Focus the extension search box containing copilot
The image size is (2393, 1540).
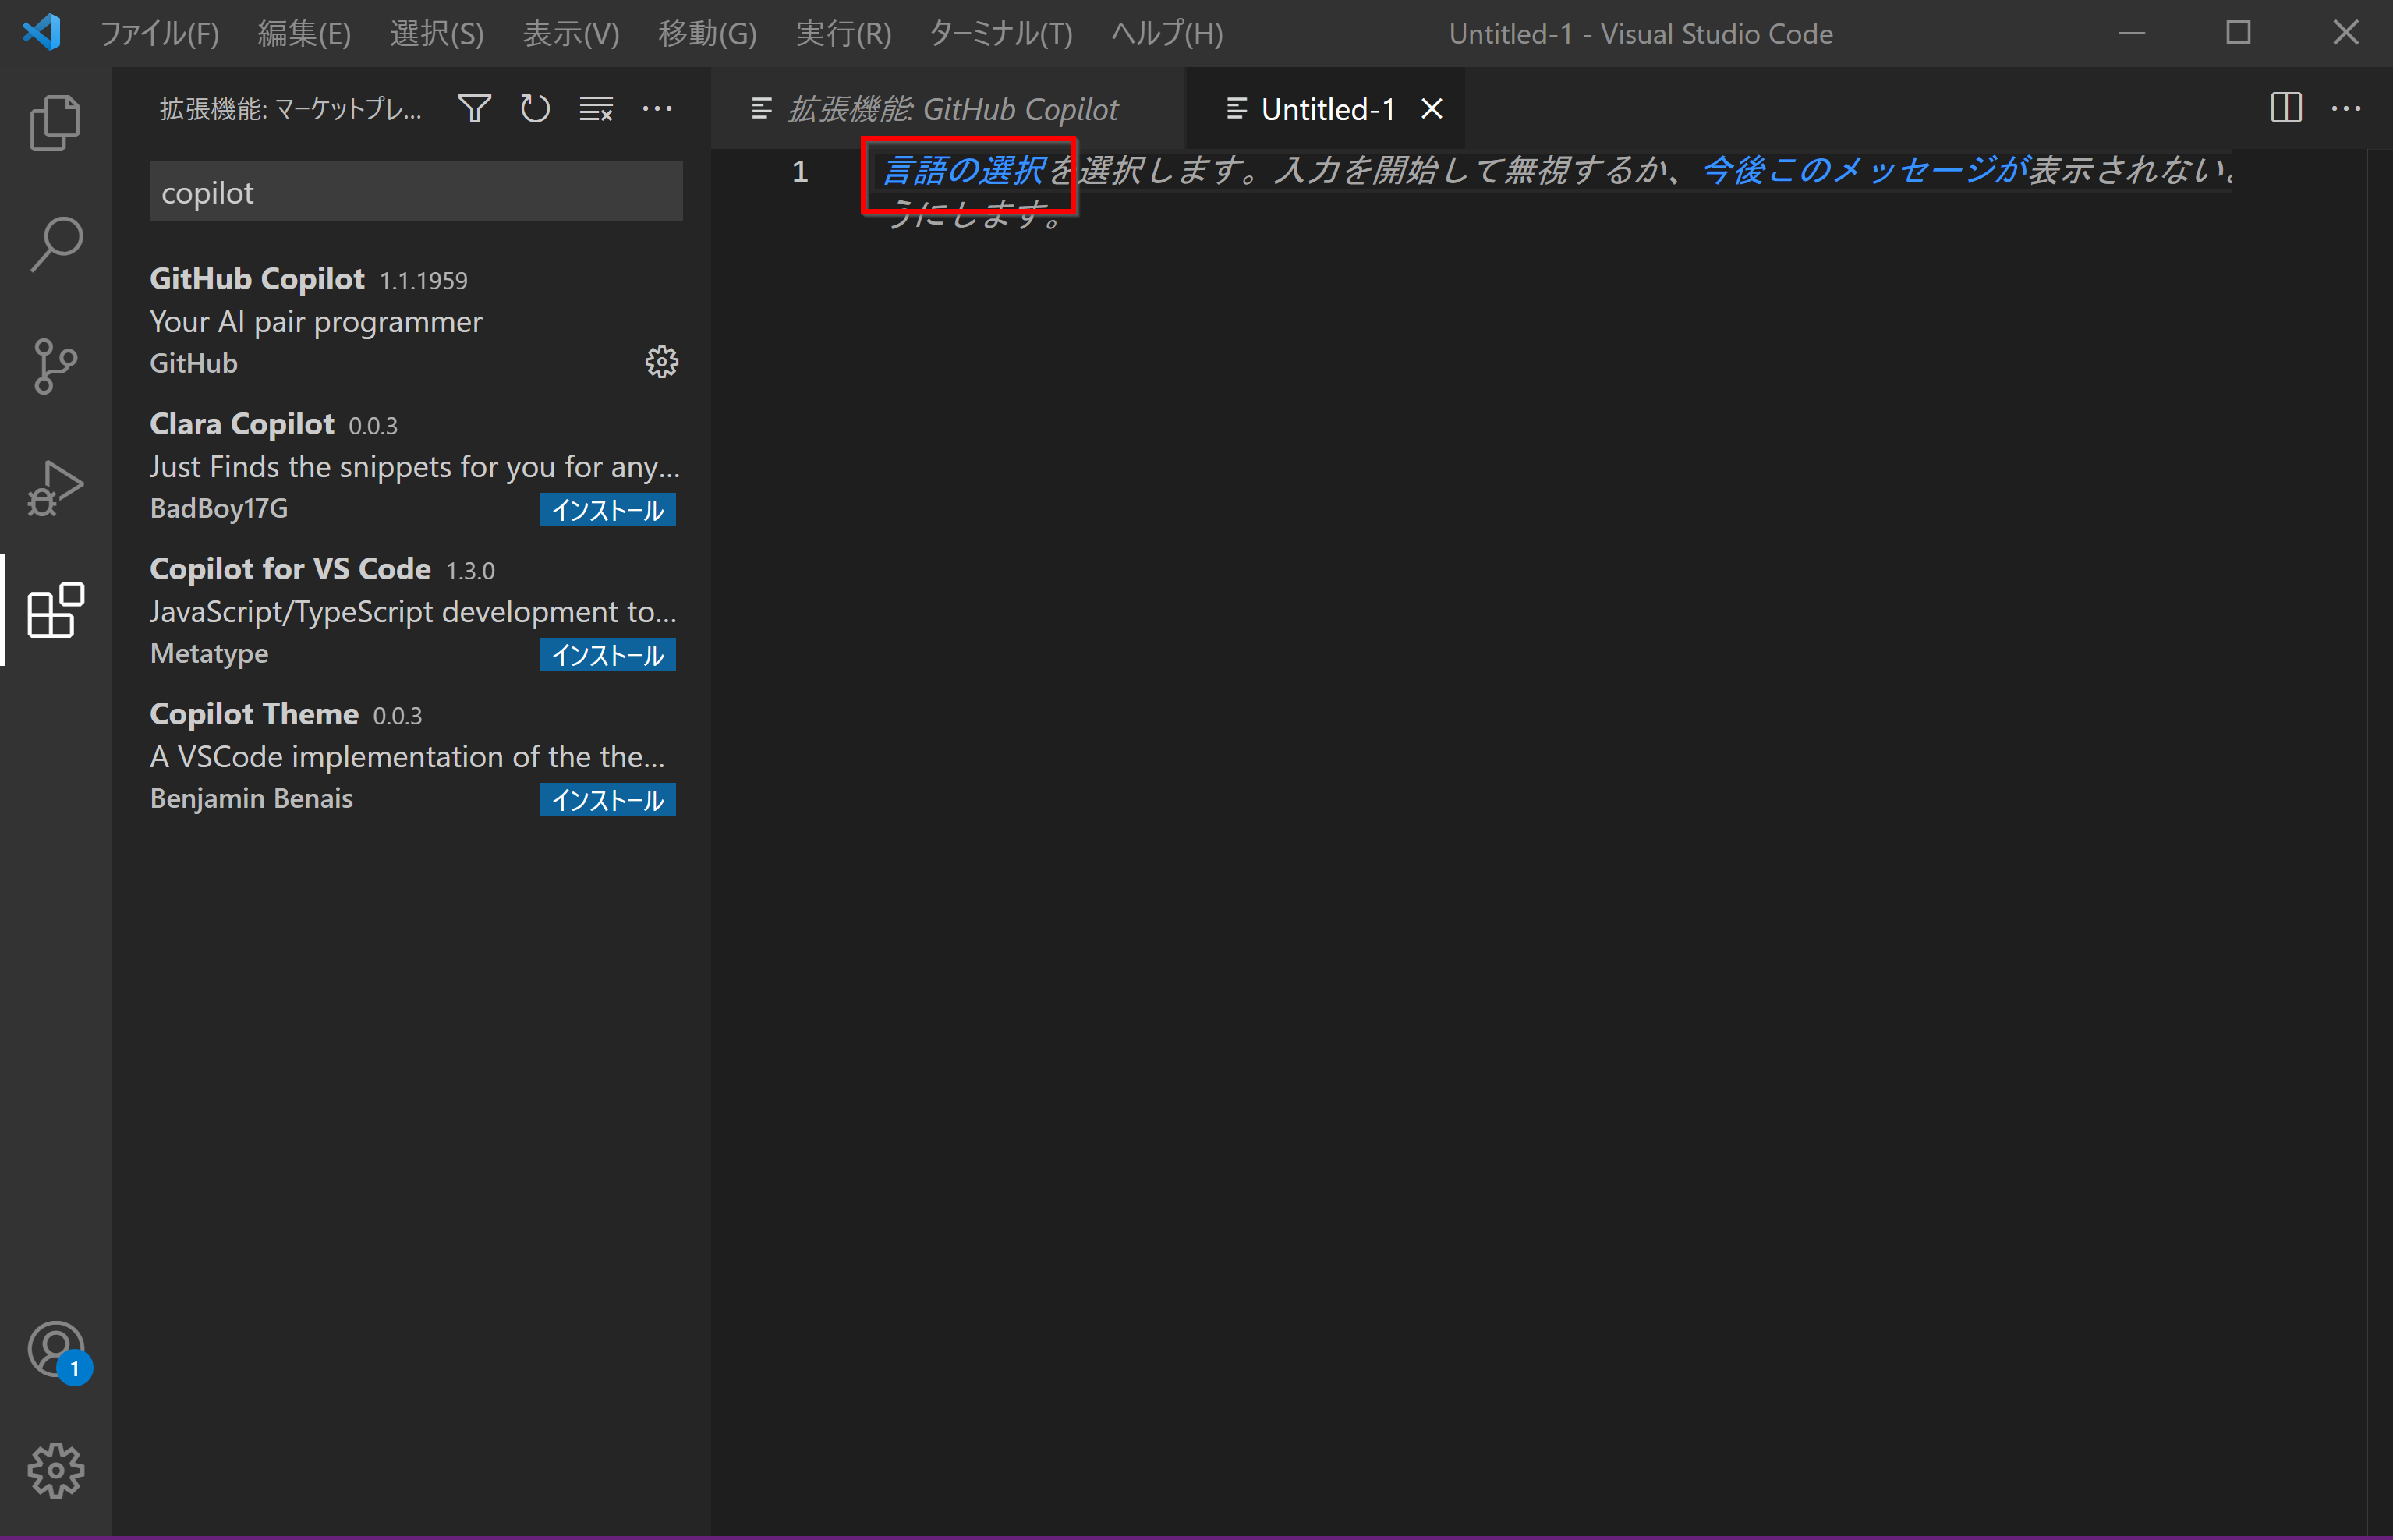click(x=416, y=192)
